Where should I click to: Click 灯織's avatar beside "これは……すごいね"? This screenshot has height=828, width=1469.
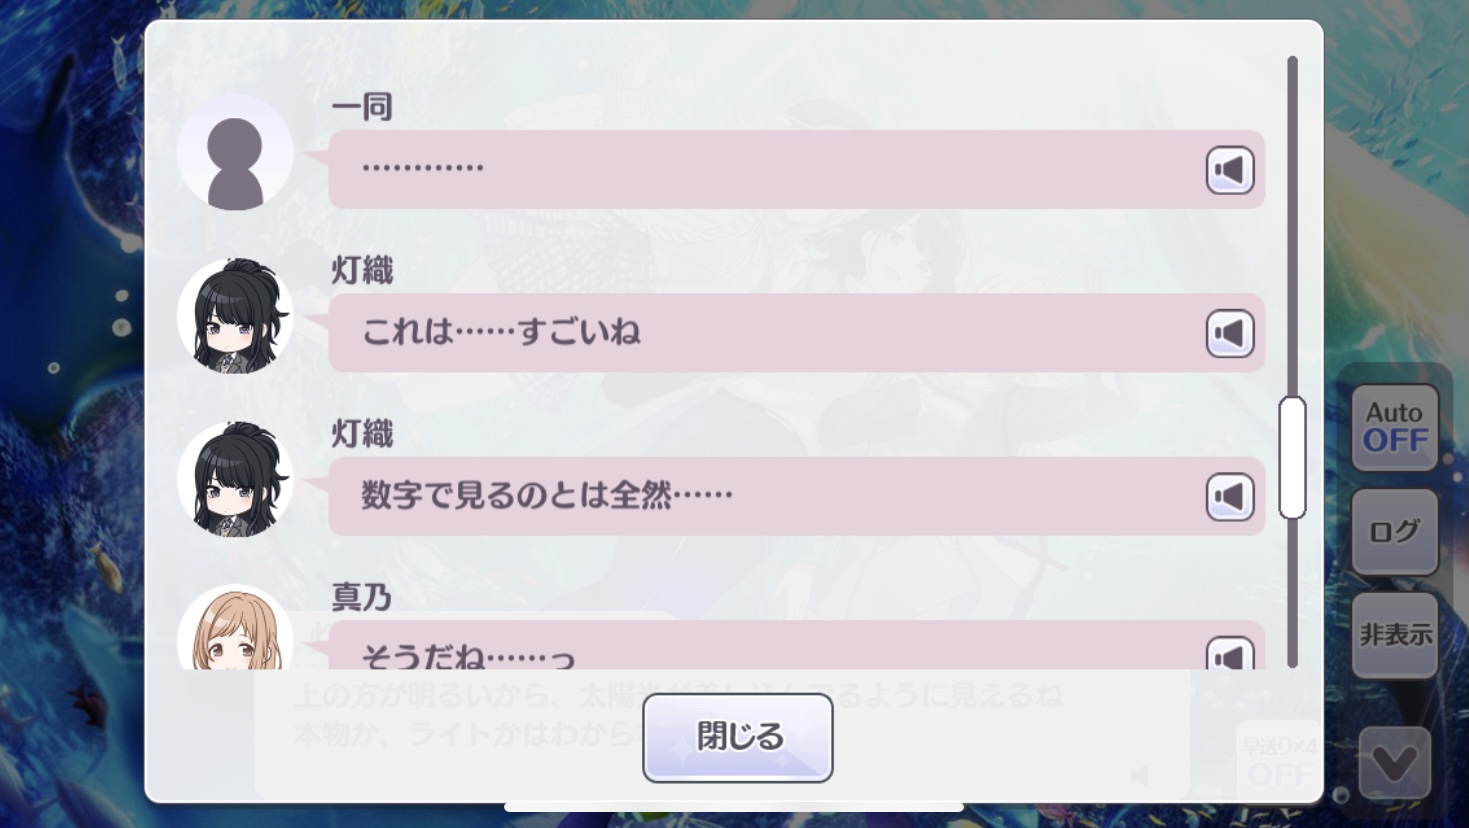[235, 316]
